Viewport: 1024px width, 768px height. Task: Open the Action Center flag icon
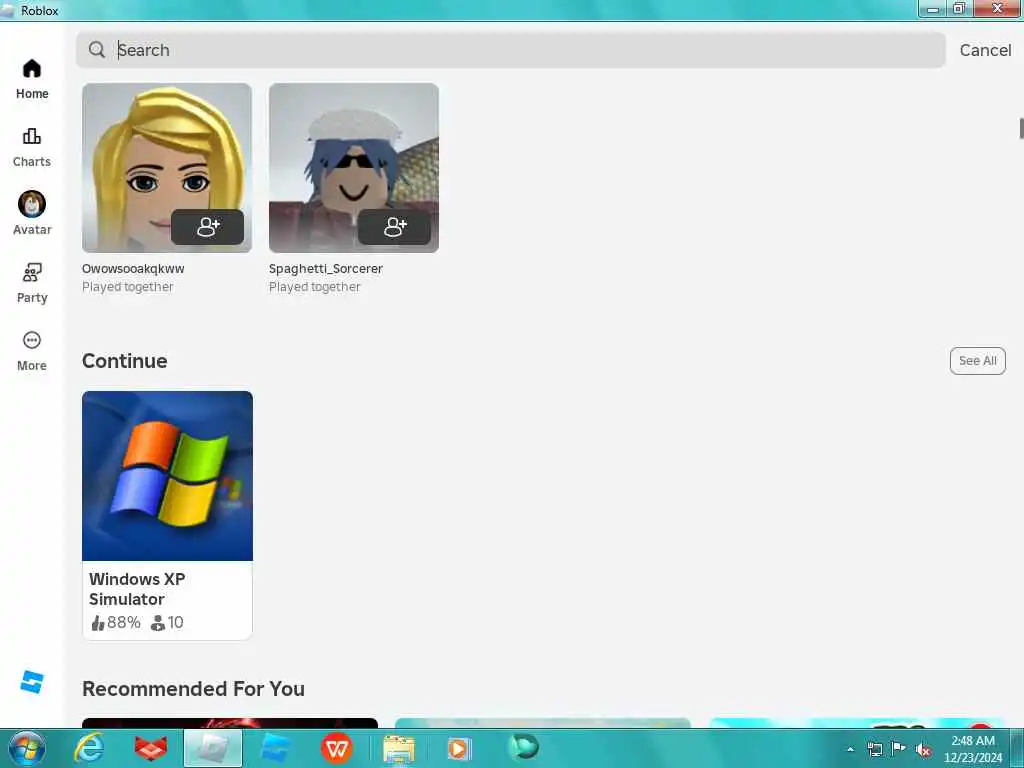(899, 748)
